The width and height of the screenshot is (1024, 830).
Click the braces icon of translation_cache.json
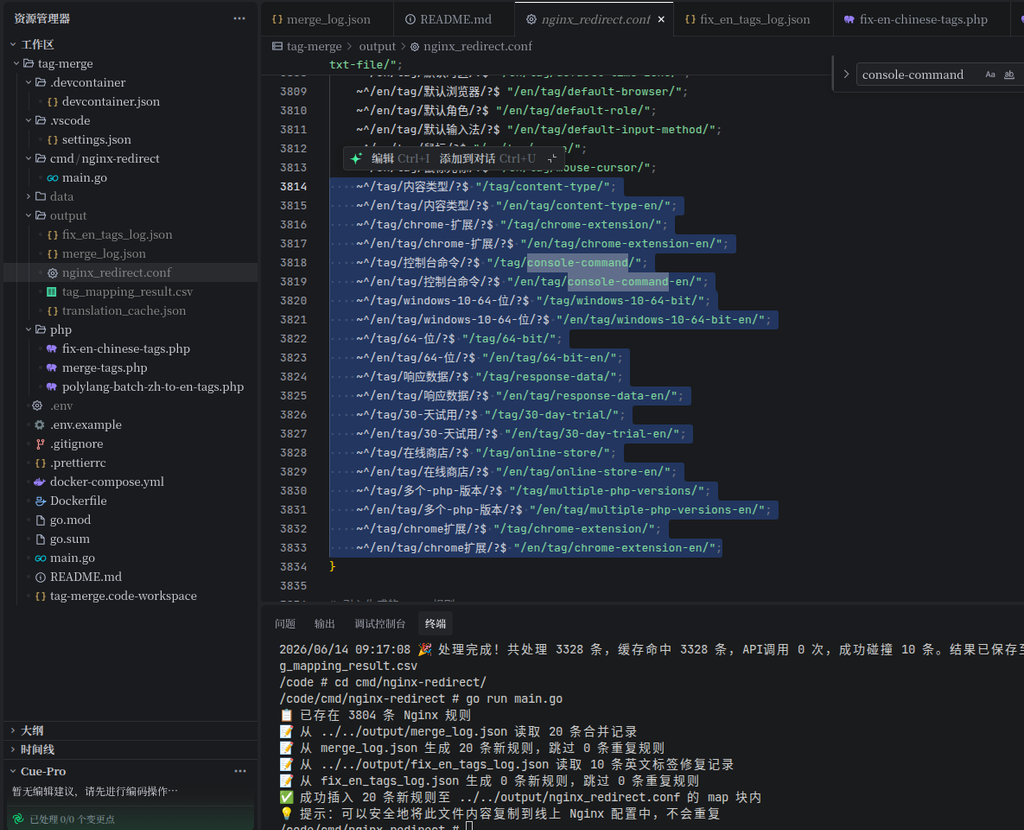click(52, 311)
